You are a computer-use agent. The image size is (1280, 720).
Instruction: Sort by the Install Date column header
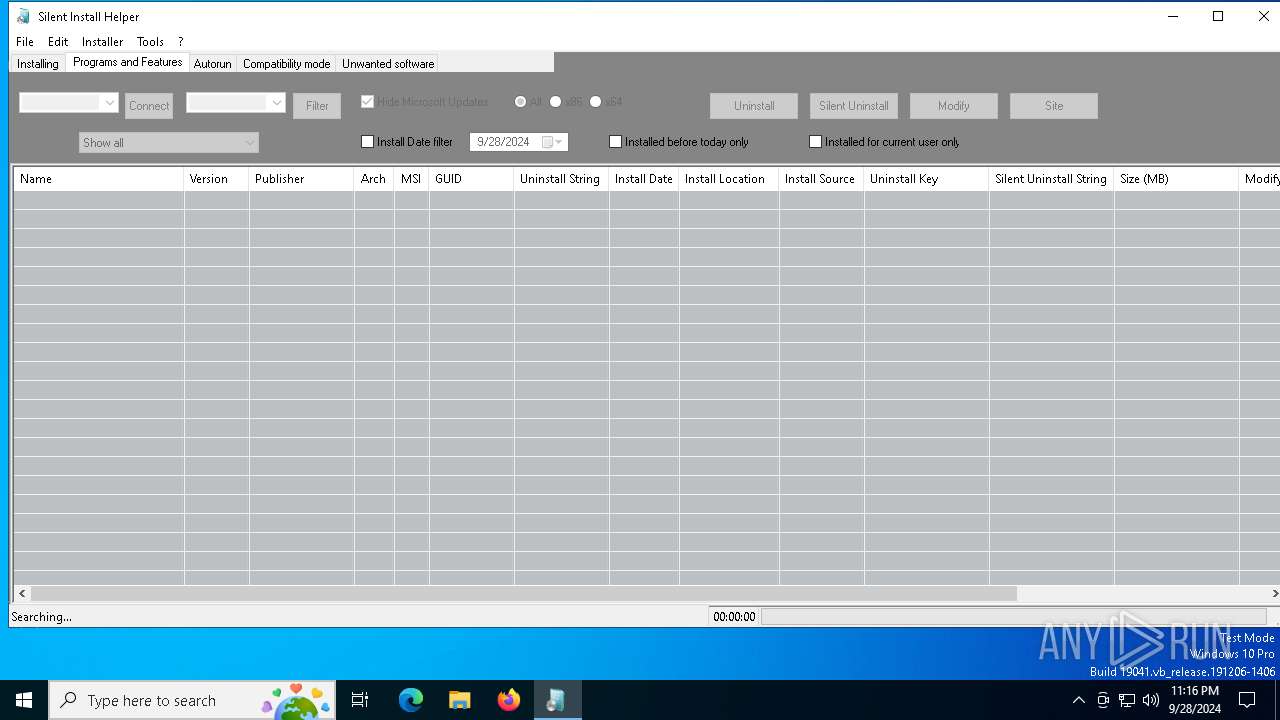(x=644, y=179)
